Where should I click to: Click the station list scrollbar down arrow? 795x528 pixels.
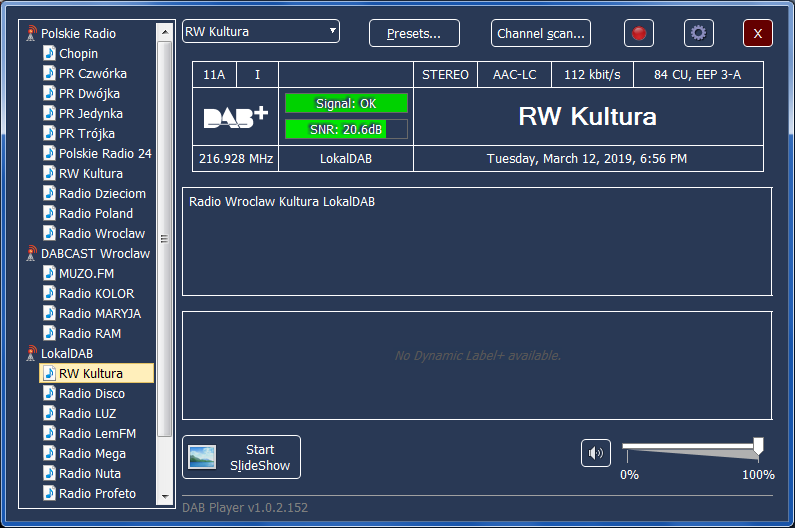[x=165, y=499]
